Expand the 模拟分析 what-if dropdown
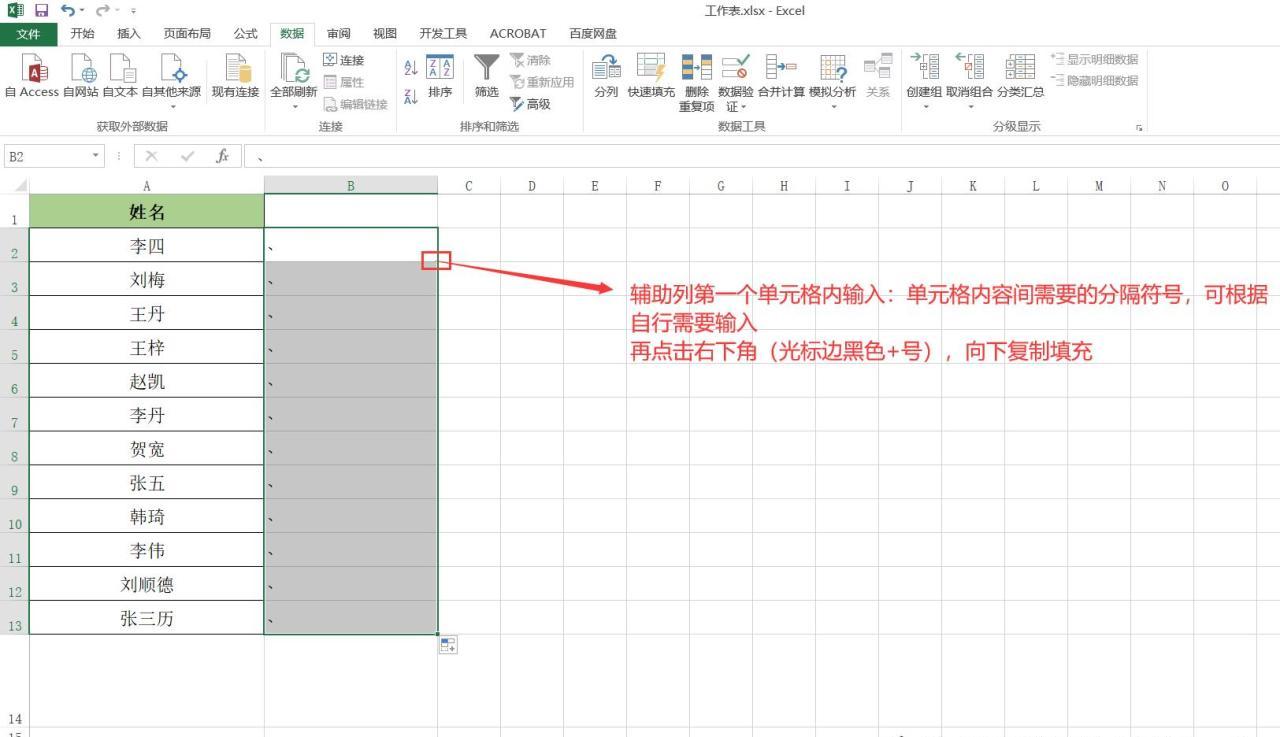 pos(834,105)
